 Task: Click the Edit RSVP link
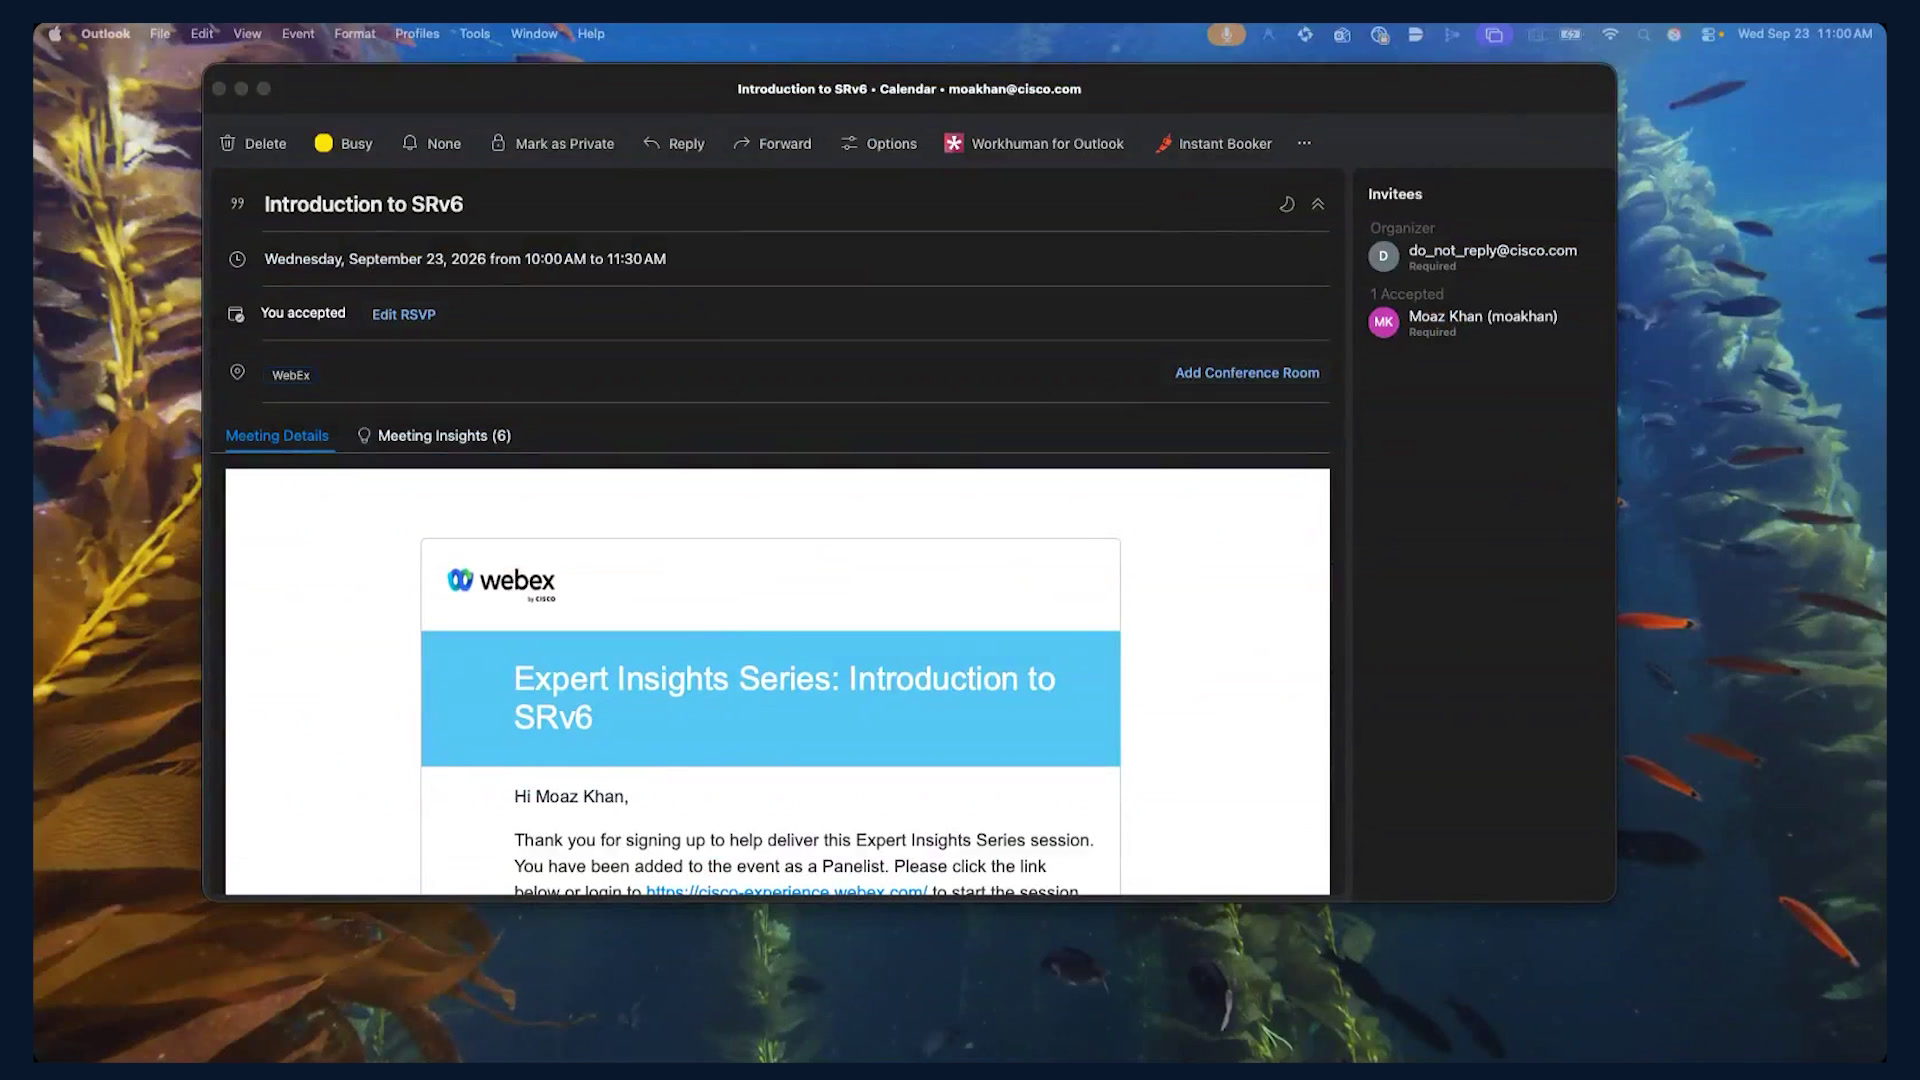pyautogui.click(x=404, y=314)
